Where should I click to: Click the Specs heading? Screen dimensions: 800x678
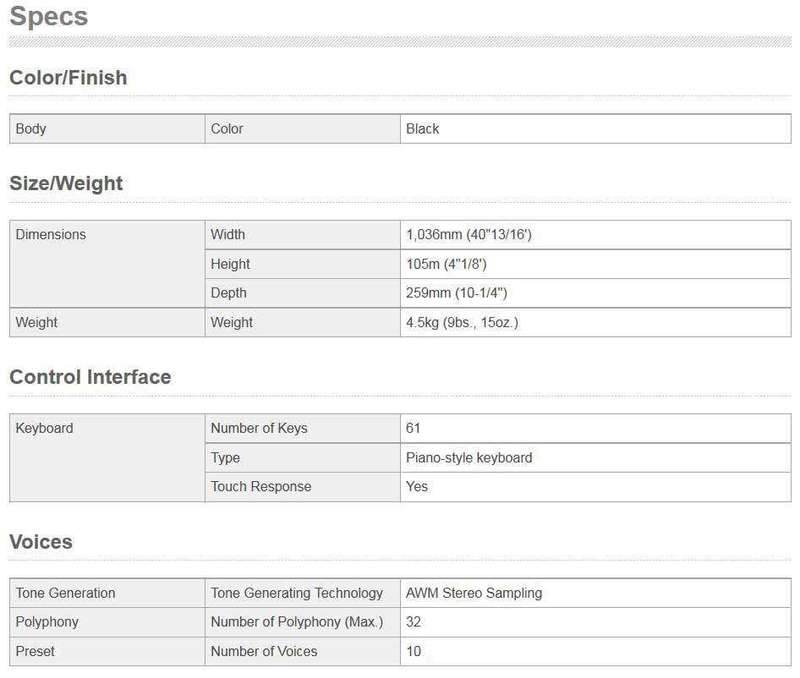point(48,18)
